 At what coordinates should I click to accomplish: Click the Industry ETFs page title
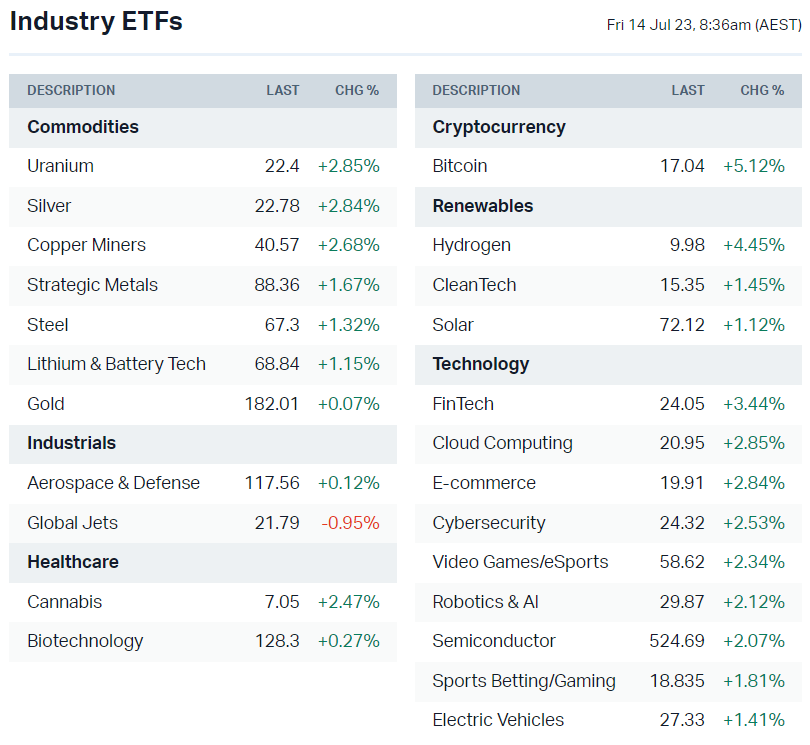(x=96, y=21)
